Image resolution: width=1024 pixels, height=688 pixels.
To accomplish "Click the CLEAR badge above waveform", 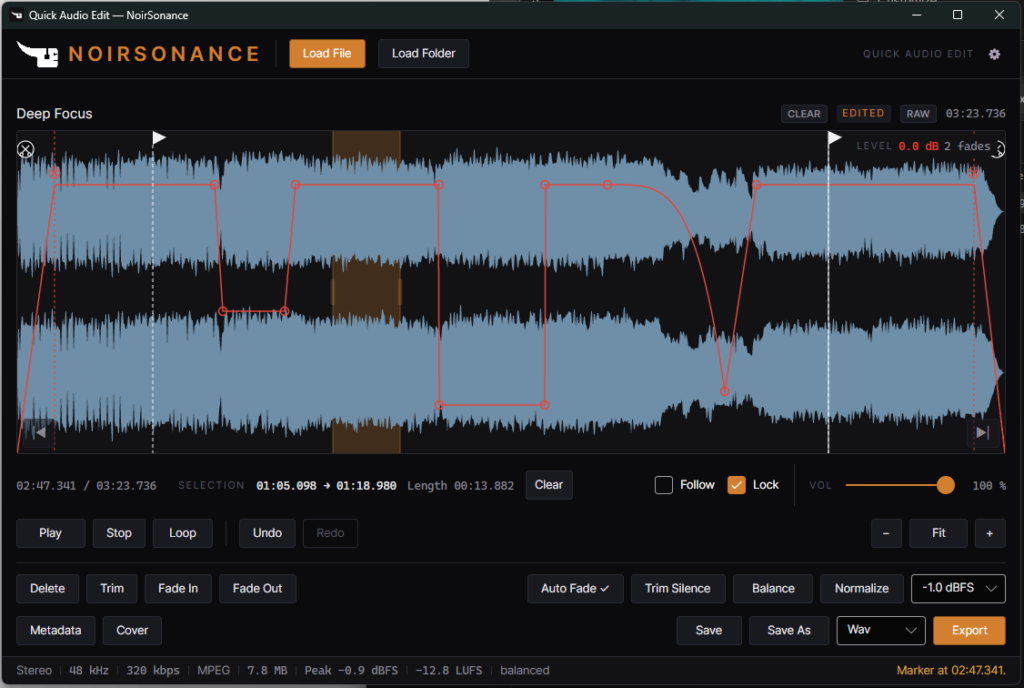I will click(x=804, y=114).
